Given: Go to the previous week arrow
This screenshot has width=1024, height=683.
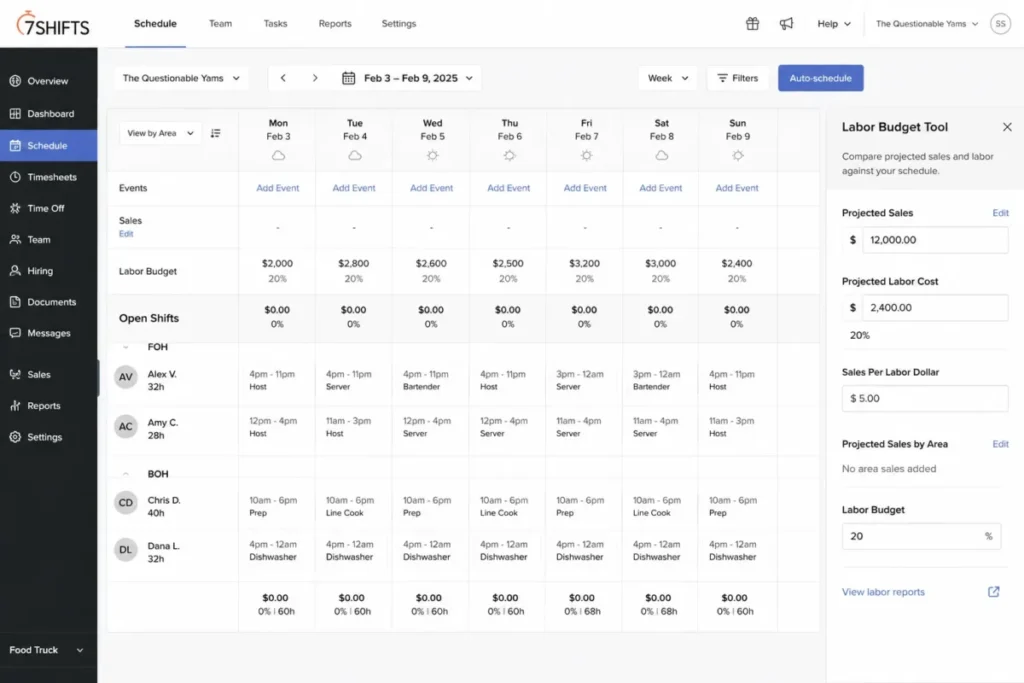Looking at the screenshot, I should click(283, 78).
